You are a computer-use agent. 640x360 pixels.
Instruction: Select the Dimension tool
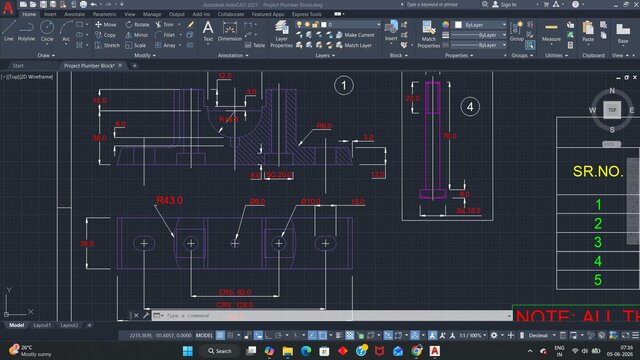[230, 31]
